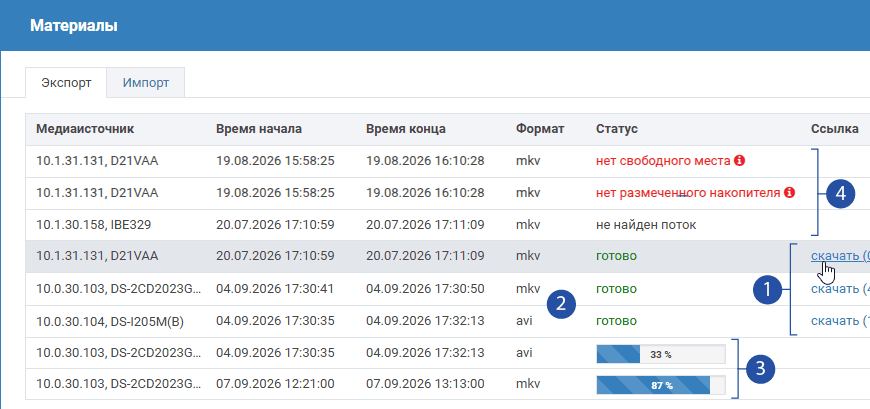
Task: Click the 33 % export progress bar
Action: coord(661,354)
